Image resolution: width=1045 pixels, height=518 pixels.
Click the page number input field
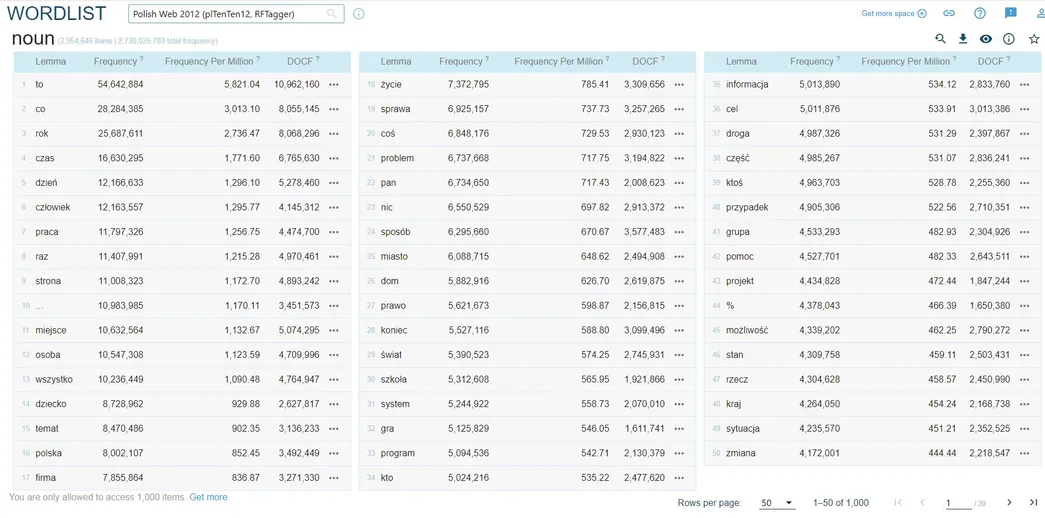(x=954, y=503)
